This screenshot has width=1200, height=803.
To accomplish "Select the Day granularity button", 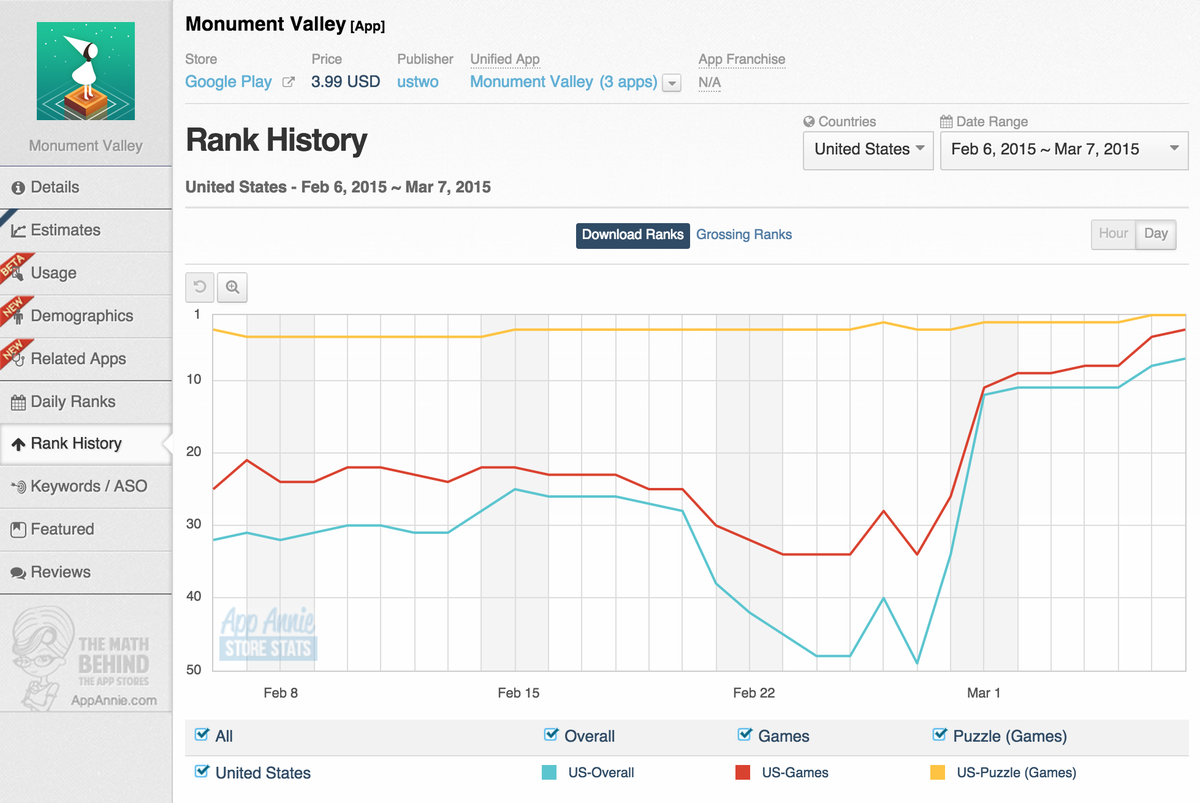I will (x=1156, y=234).
